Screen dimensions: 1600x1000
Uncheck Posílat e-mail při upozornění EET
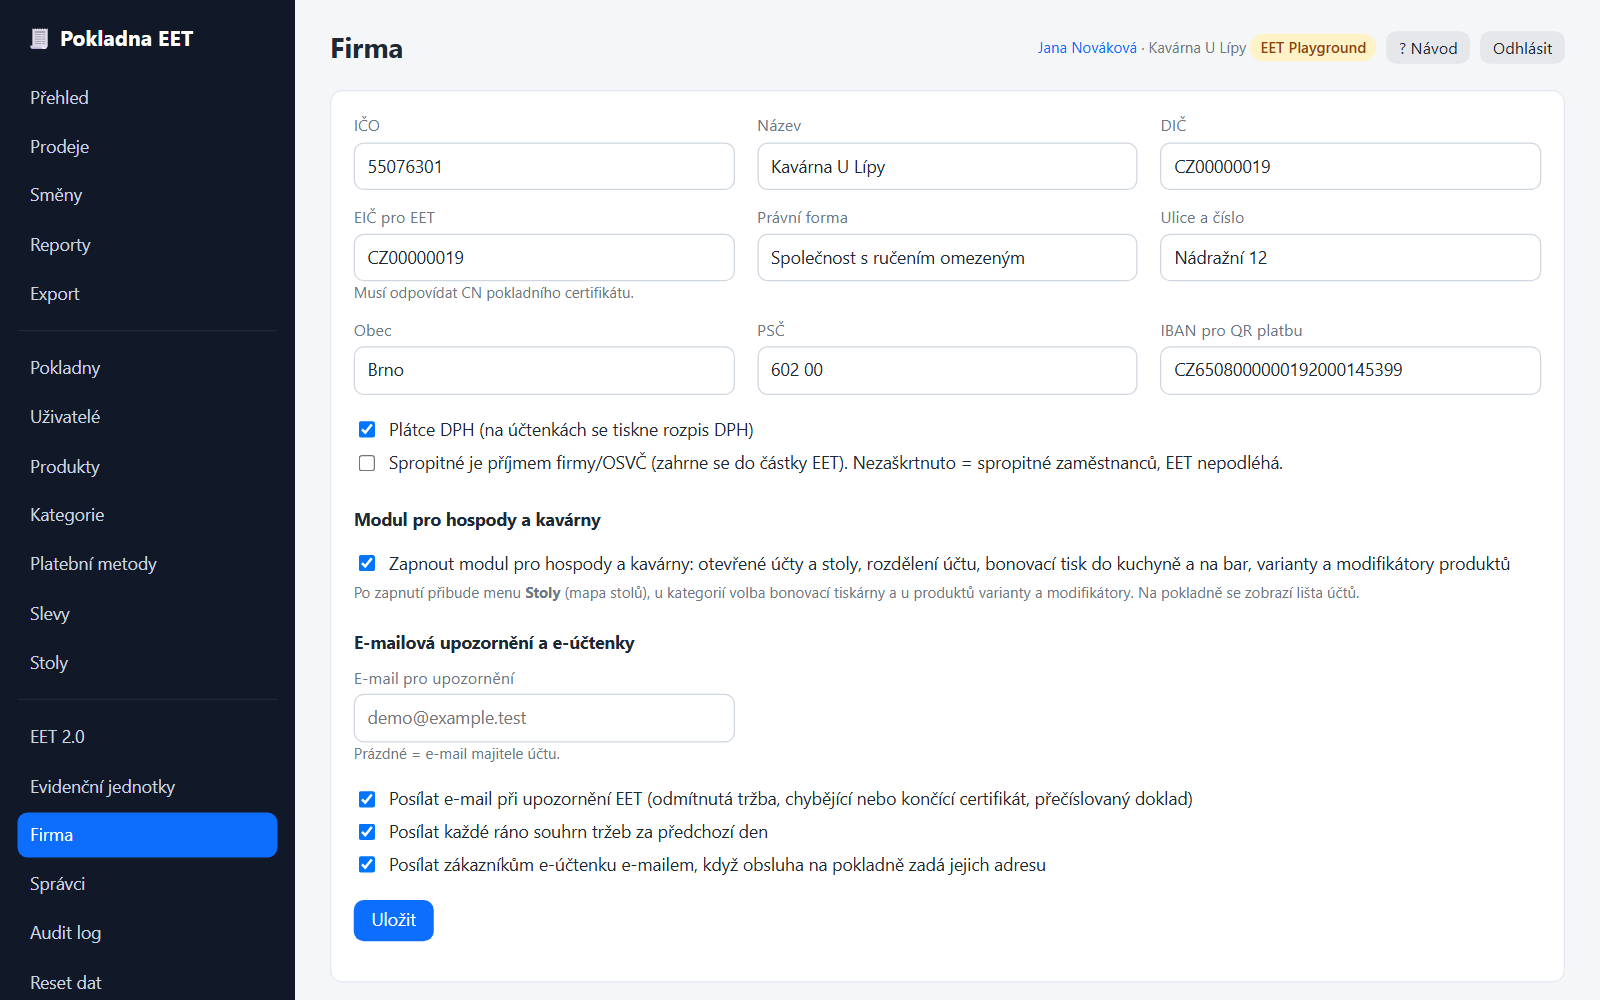[x=367, y=799]
